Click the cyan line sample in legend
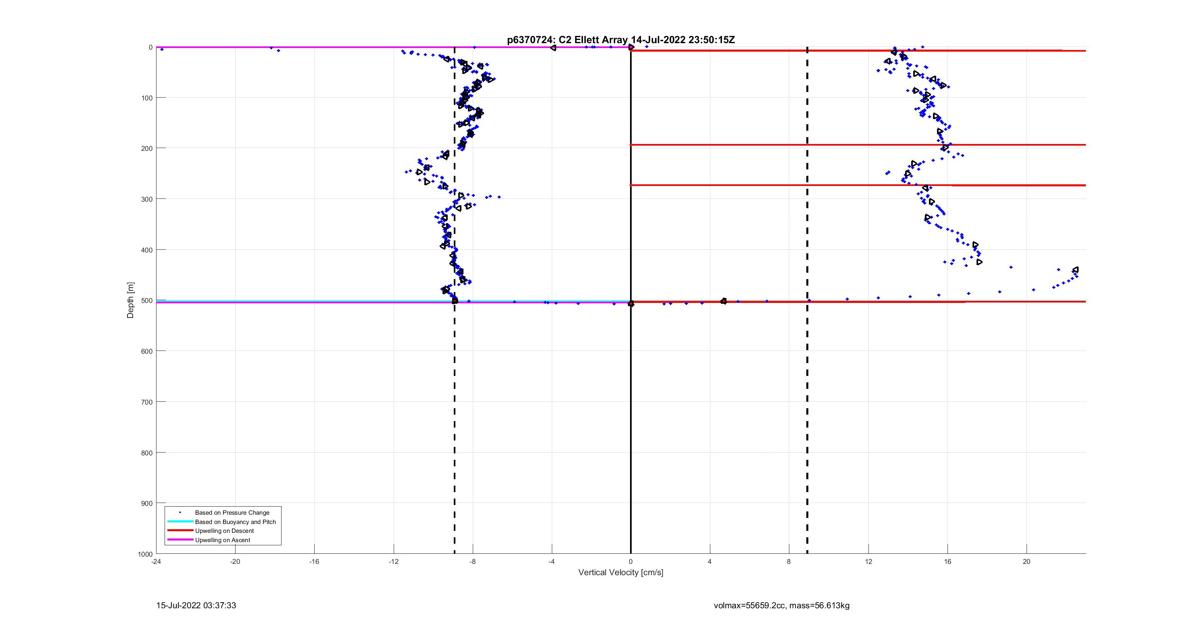This screenshot has height=622, width=1200. click(x=179, y=521)
